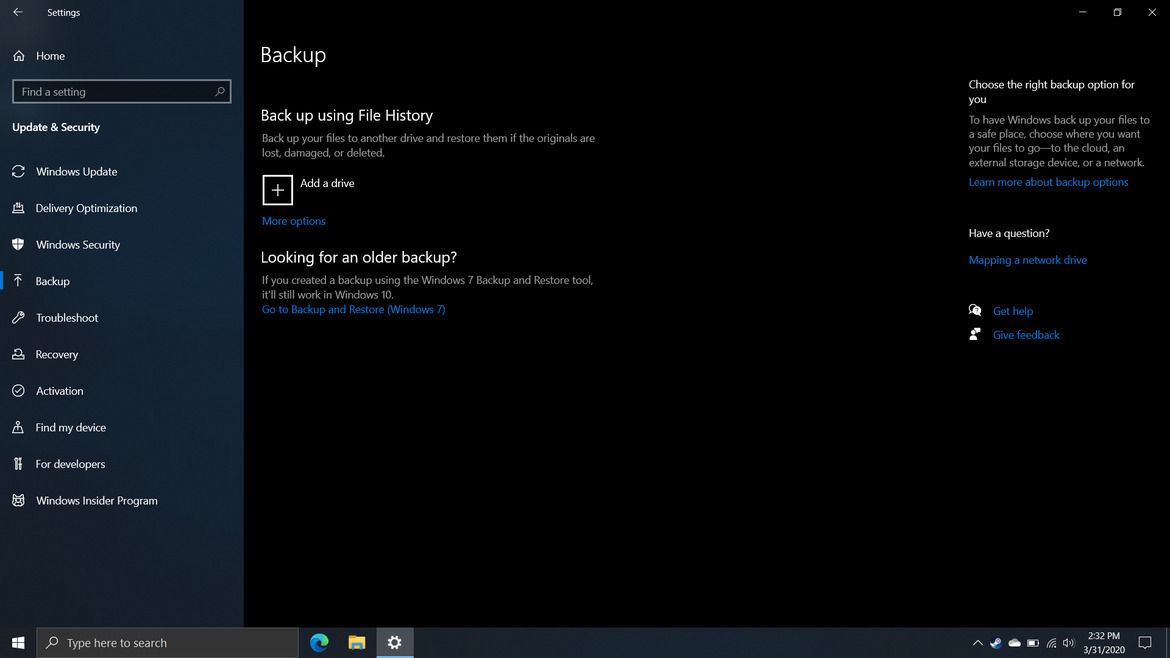The height and width of the screenshot is (658, 1170).
Task: Open More options link
Action: 293,221
